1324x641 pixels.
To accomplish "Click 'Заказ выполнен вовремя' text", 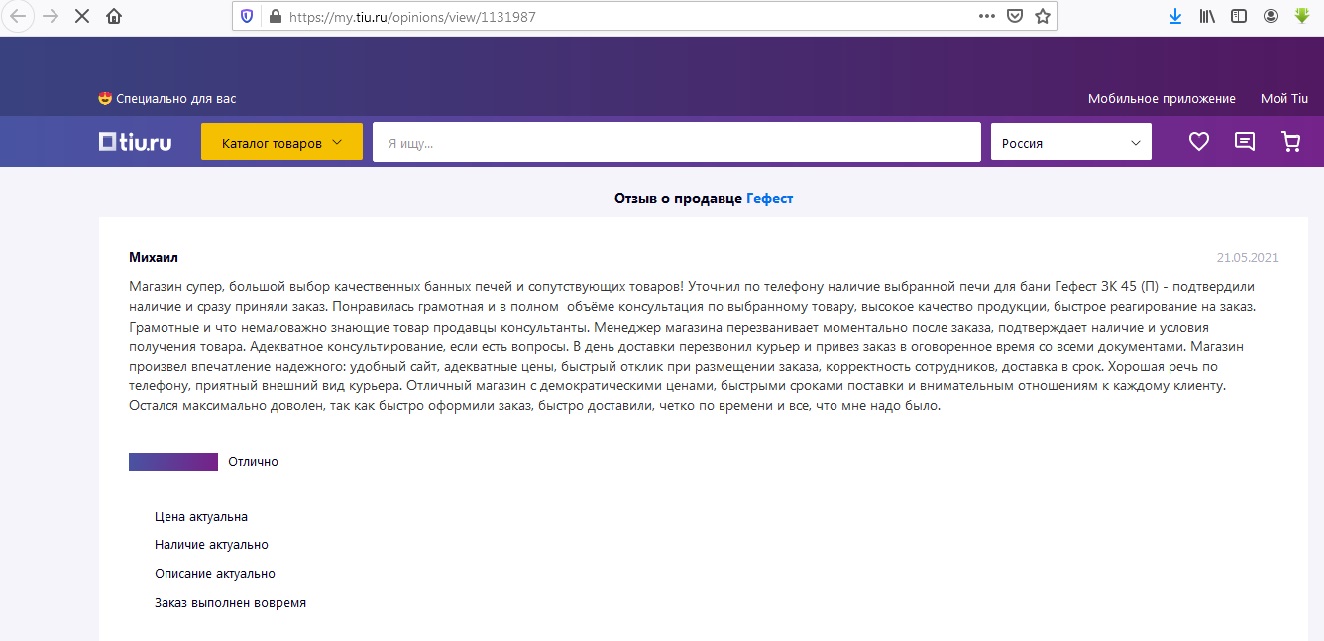I will click(230, 603).
